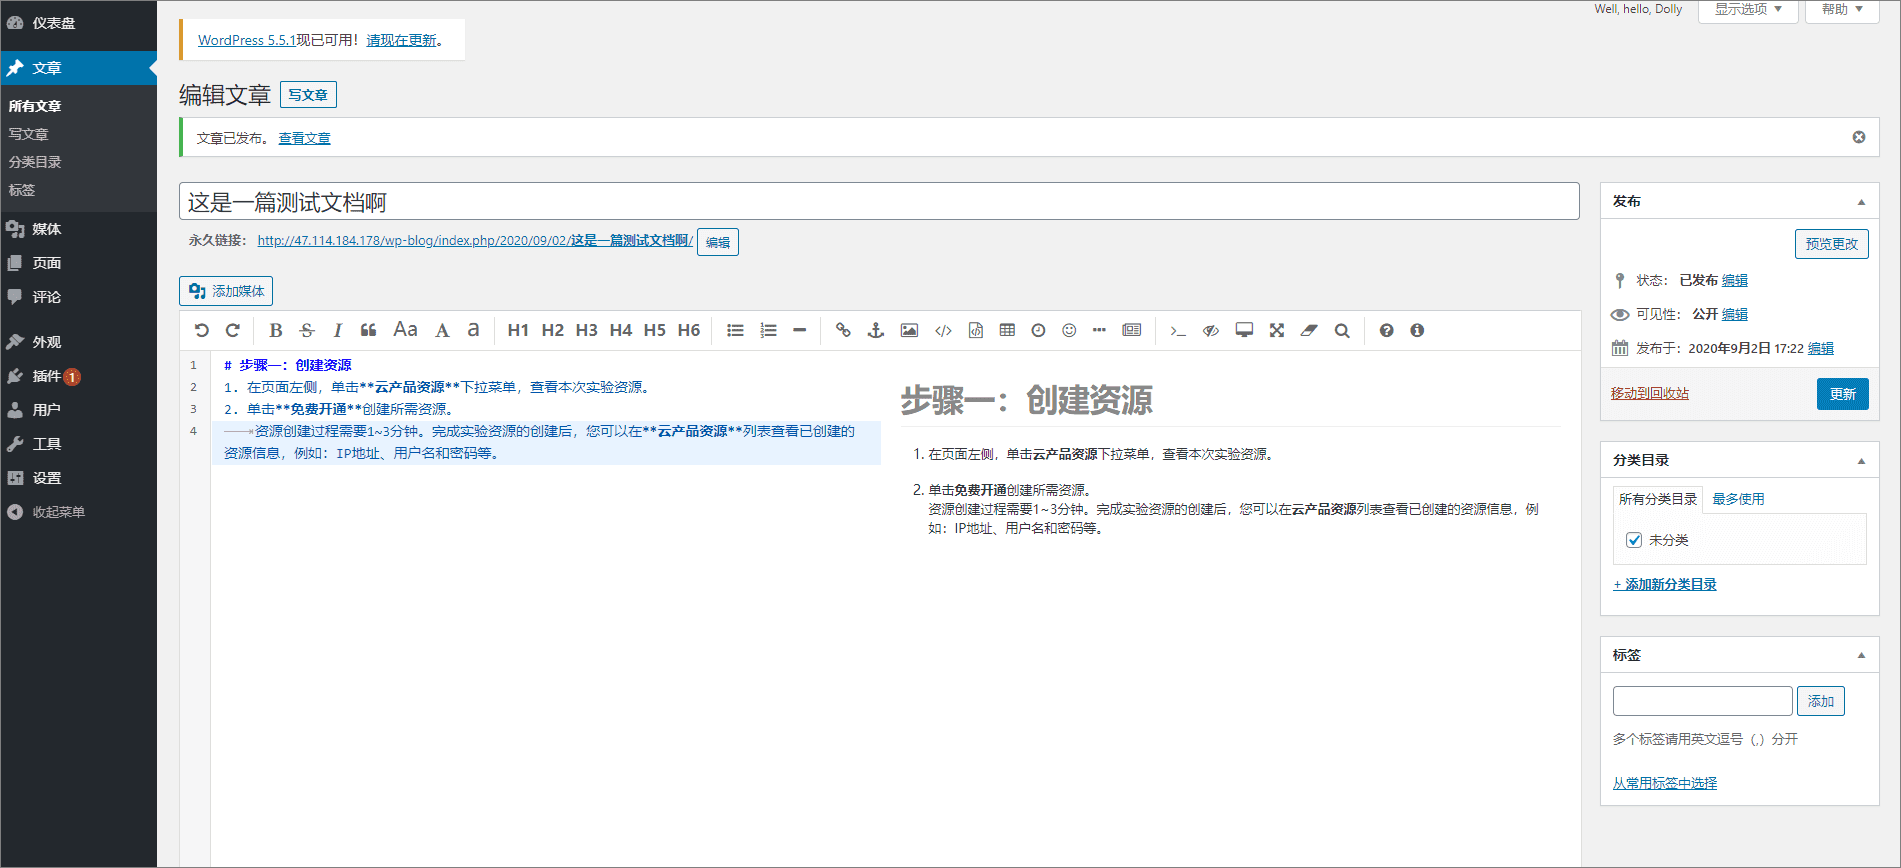
Task: Dismiss the 文章已发布 notice
Action: point(1859,137)
